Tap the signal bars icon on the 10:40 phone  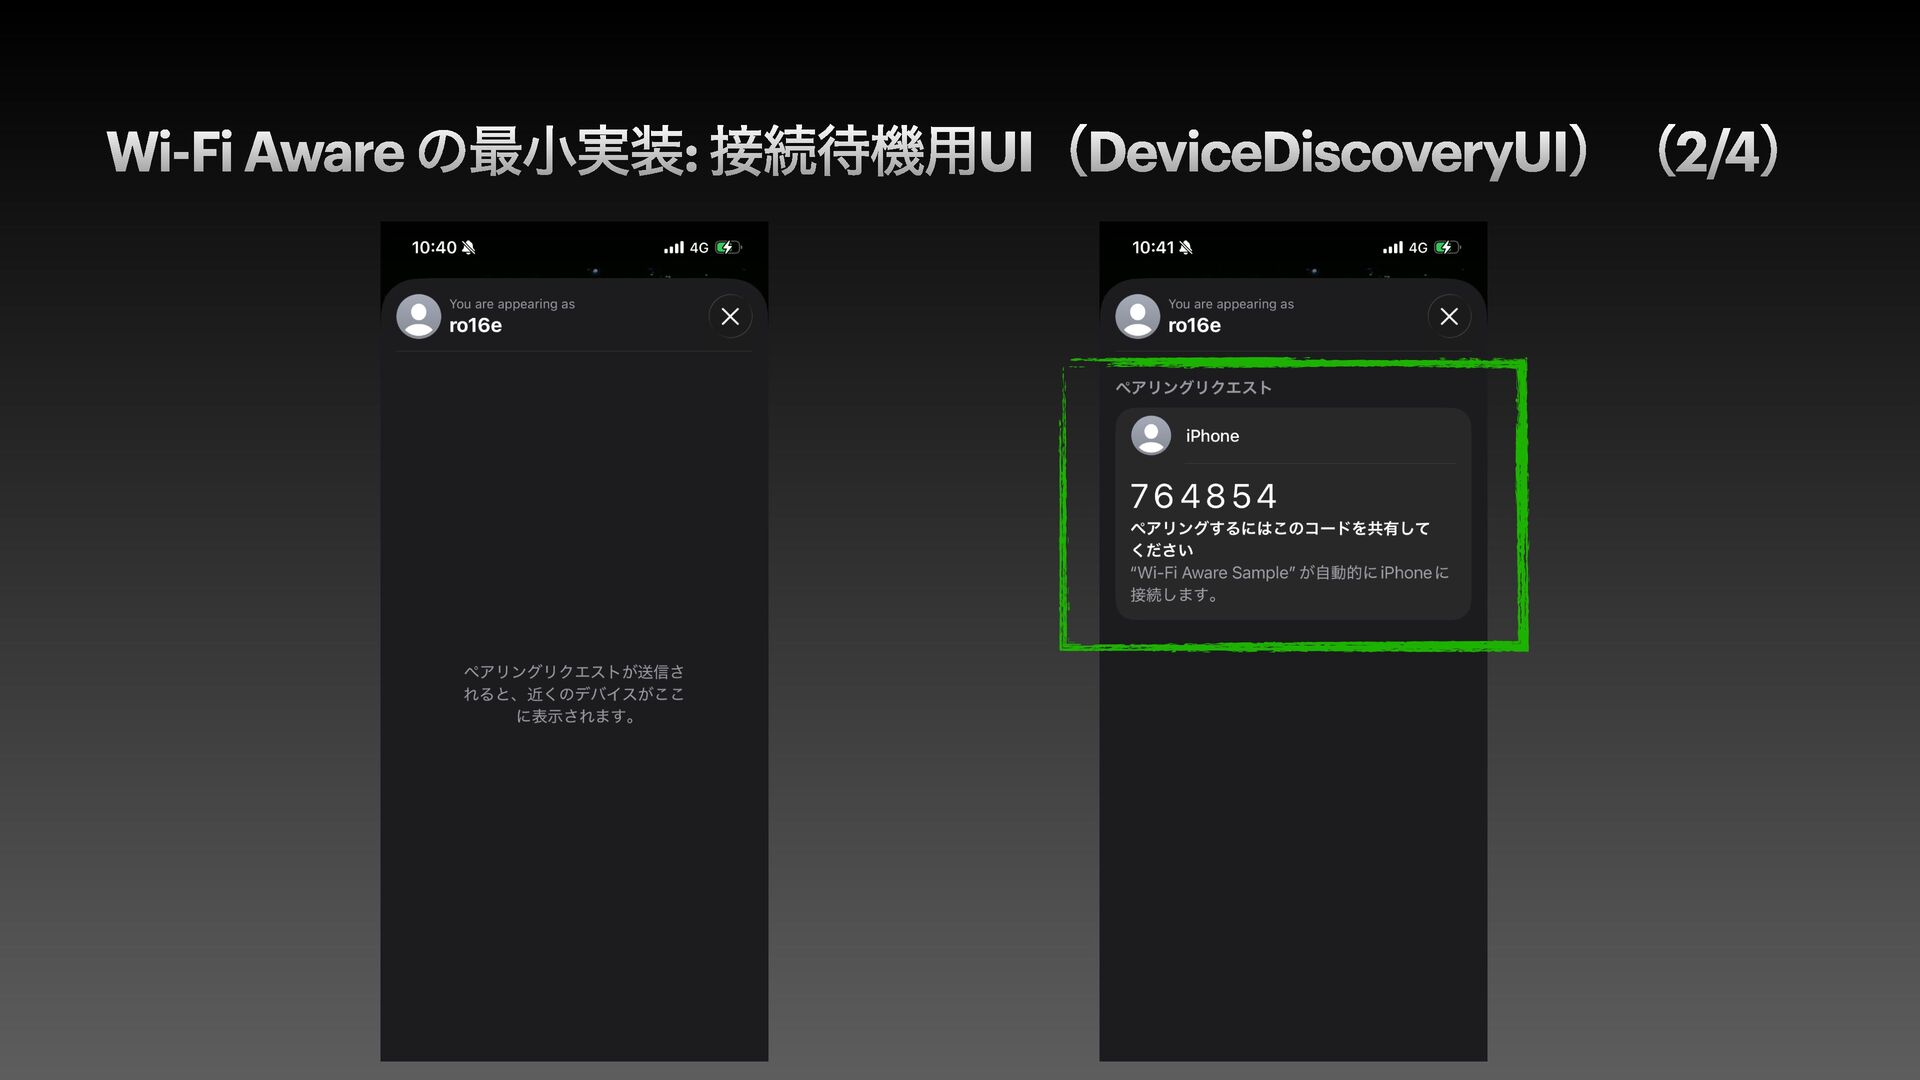point(674,247)
